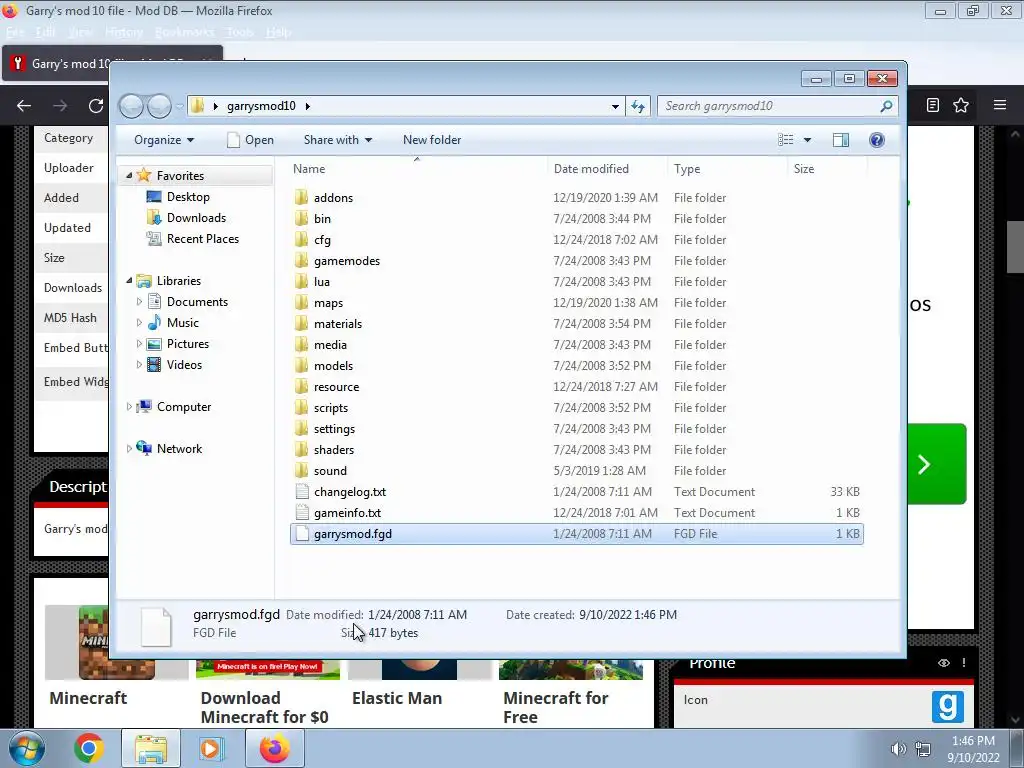The image size is (1024, 768).
Task: Expand the Network tree node
Action: pyautogui.click(x=129, y=449)
